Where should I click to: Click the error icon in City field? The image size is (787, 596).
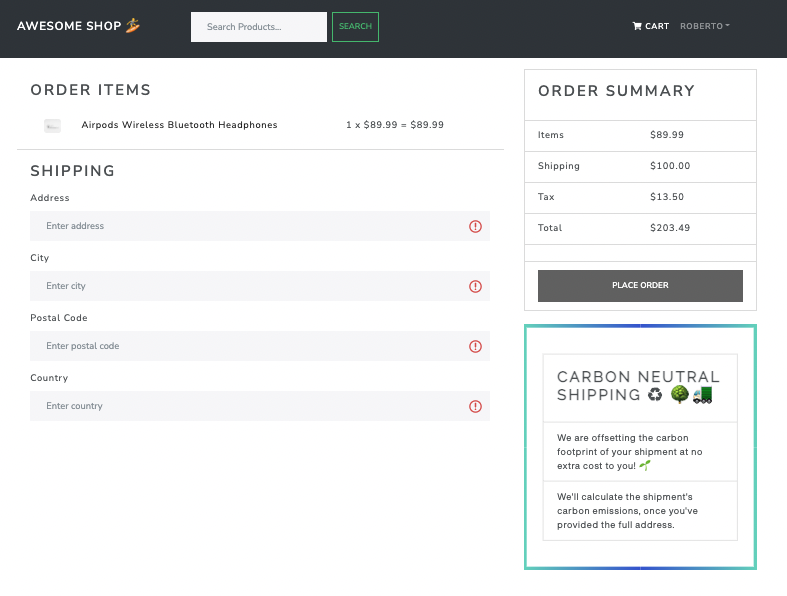tap(475, 286)
